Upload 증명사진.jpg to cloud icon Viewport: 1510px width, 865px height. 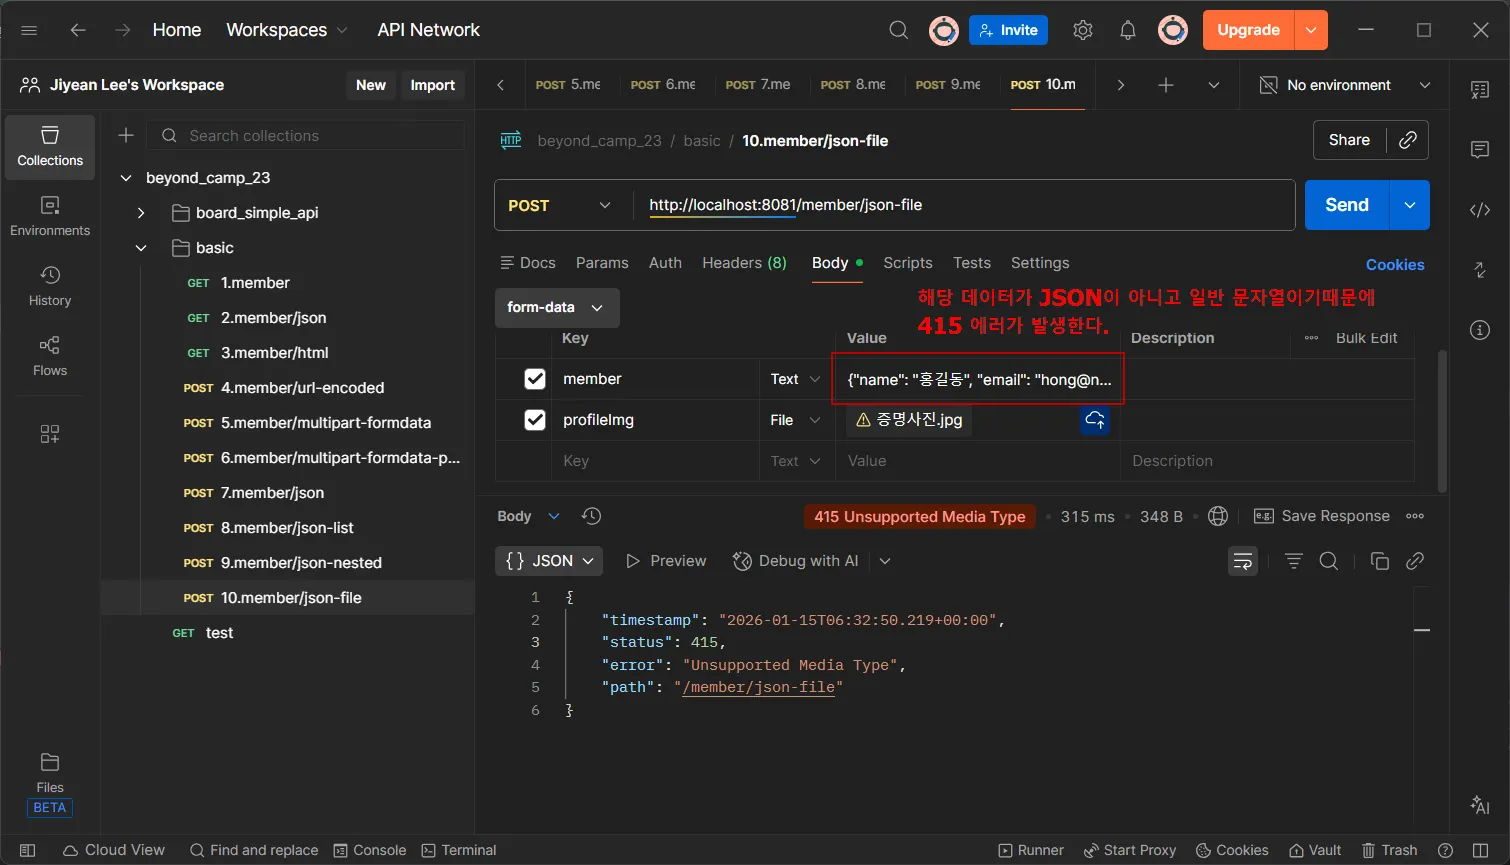1095,420
